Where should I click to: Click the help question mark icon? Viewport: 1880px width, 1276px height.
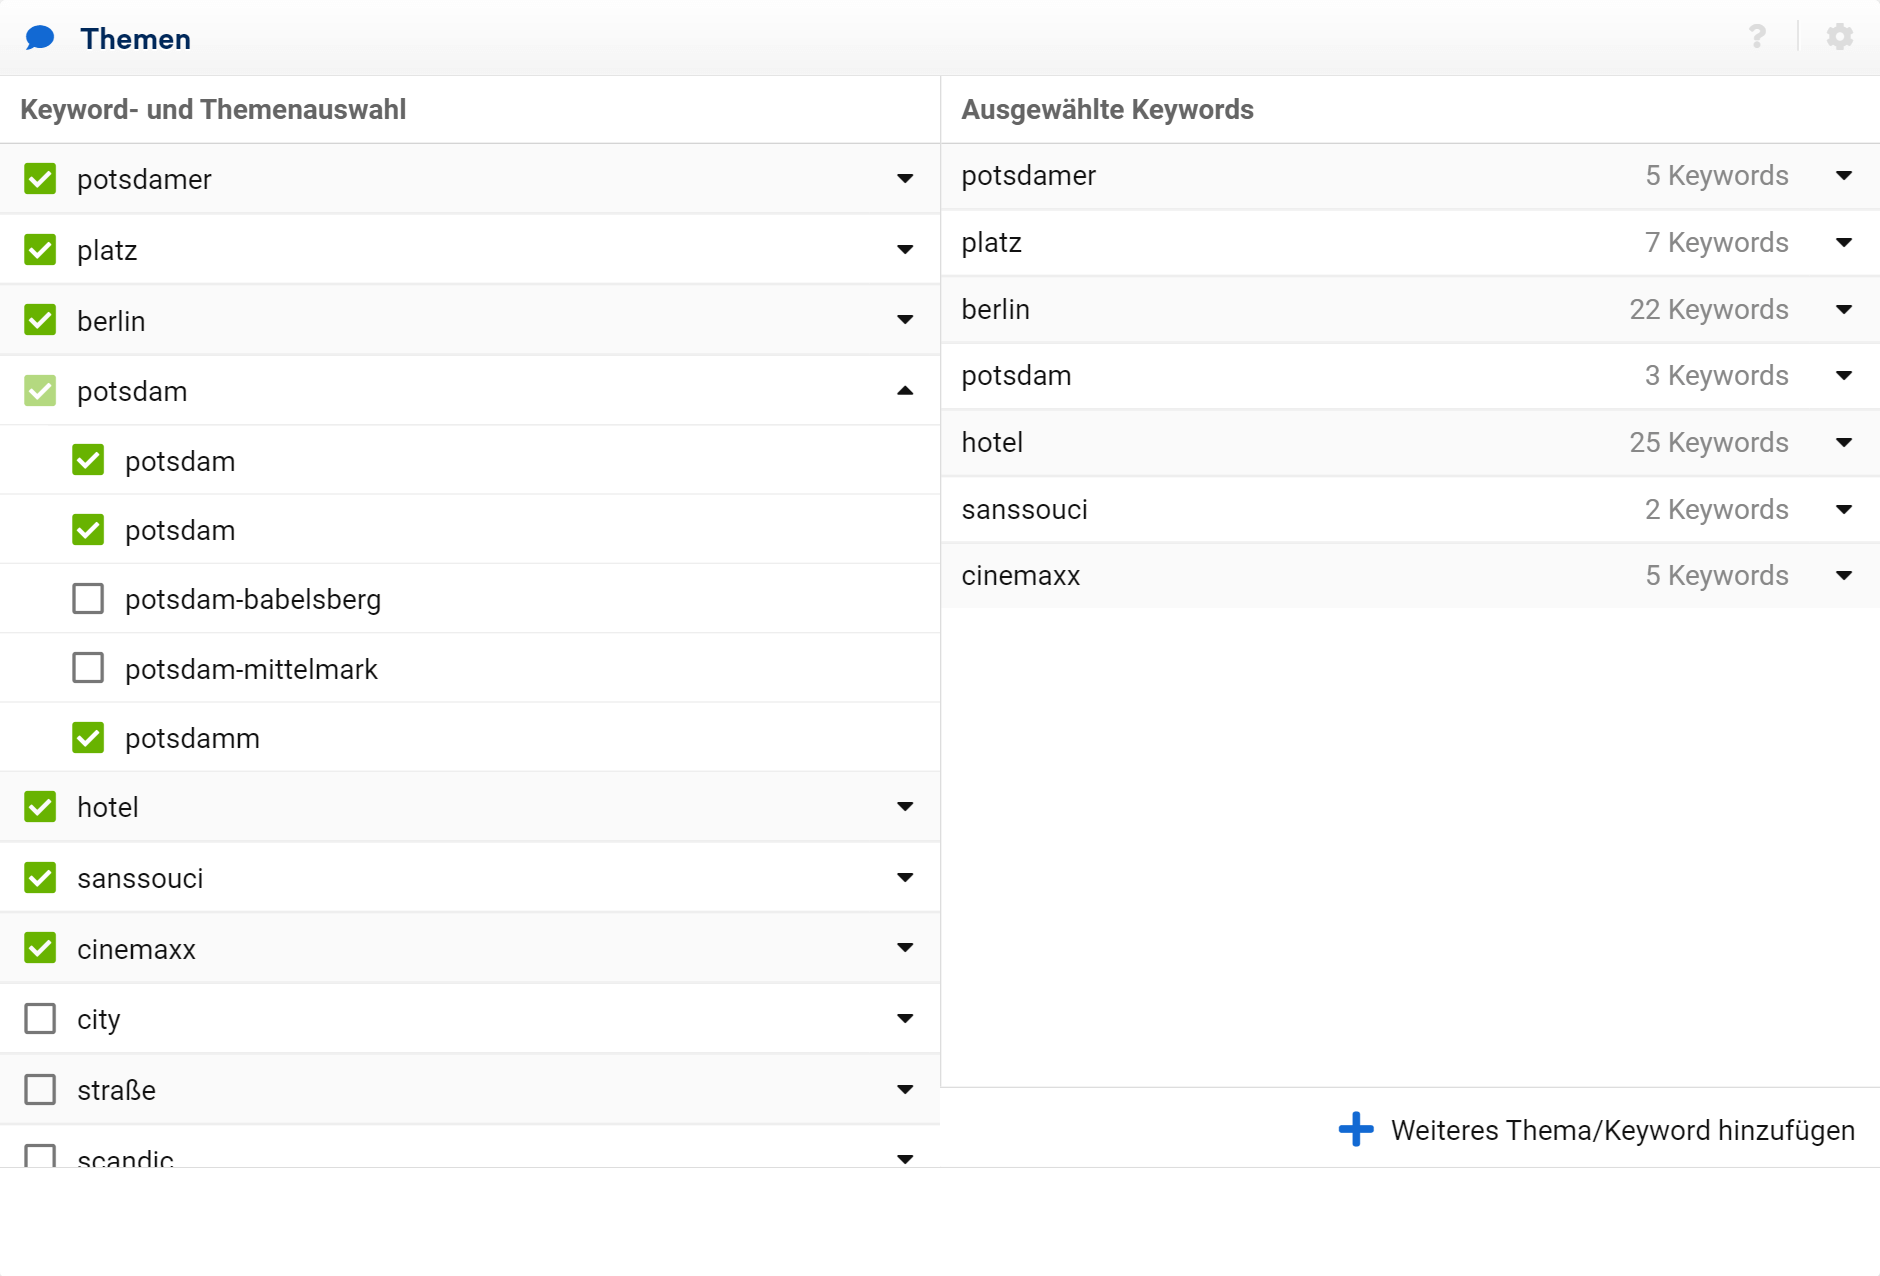coord(1757,37)
